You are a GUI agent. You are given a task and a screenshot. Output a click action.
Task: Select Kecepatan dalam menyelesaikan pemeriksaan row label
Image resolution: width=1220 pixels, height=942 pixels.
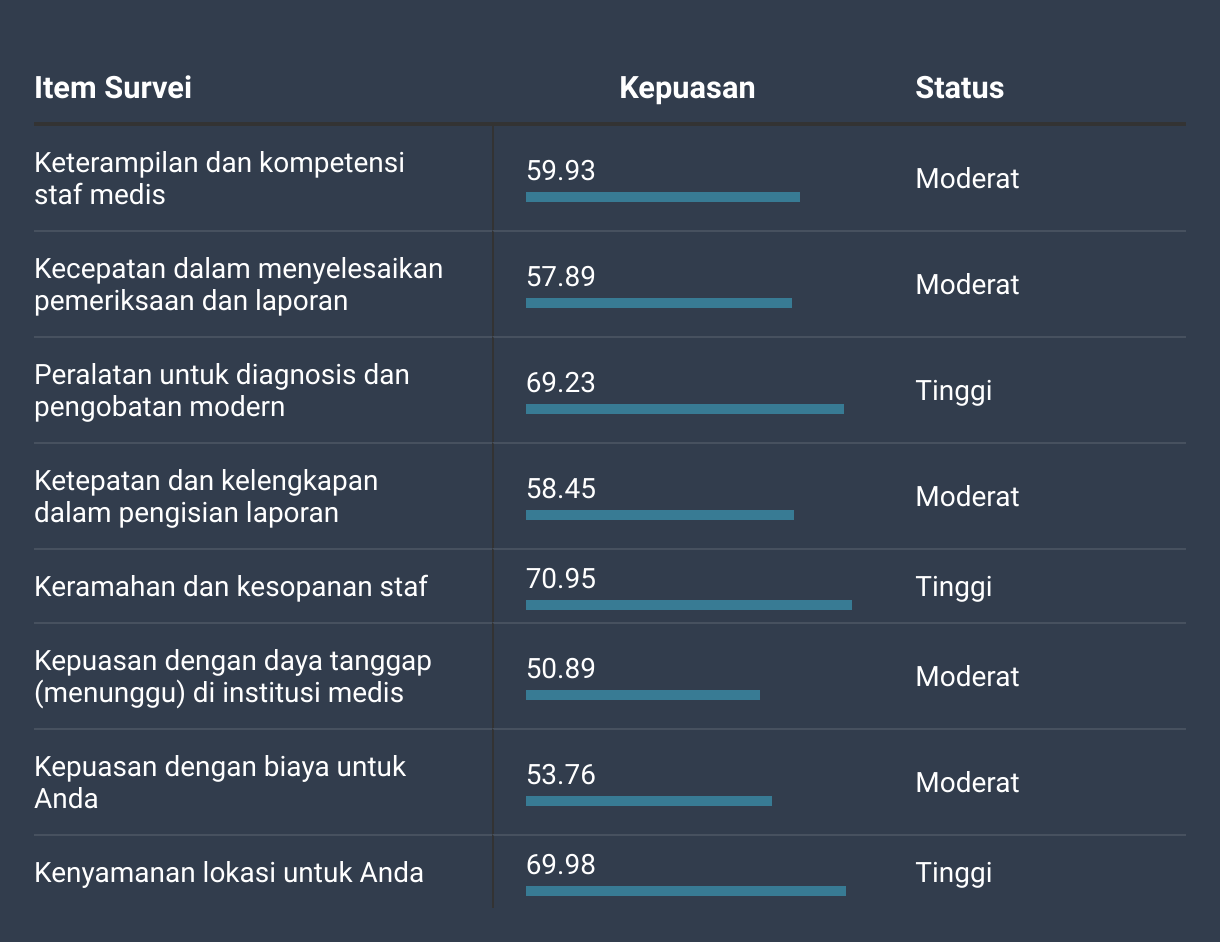click(238, 284)
